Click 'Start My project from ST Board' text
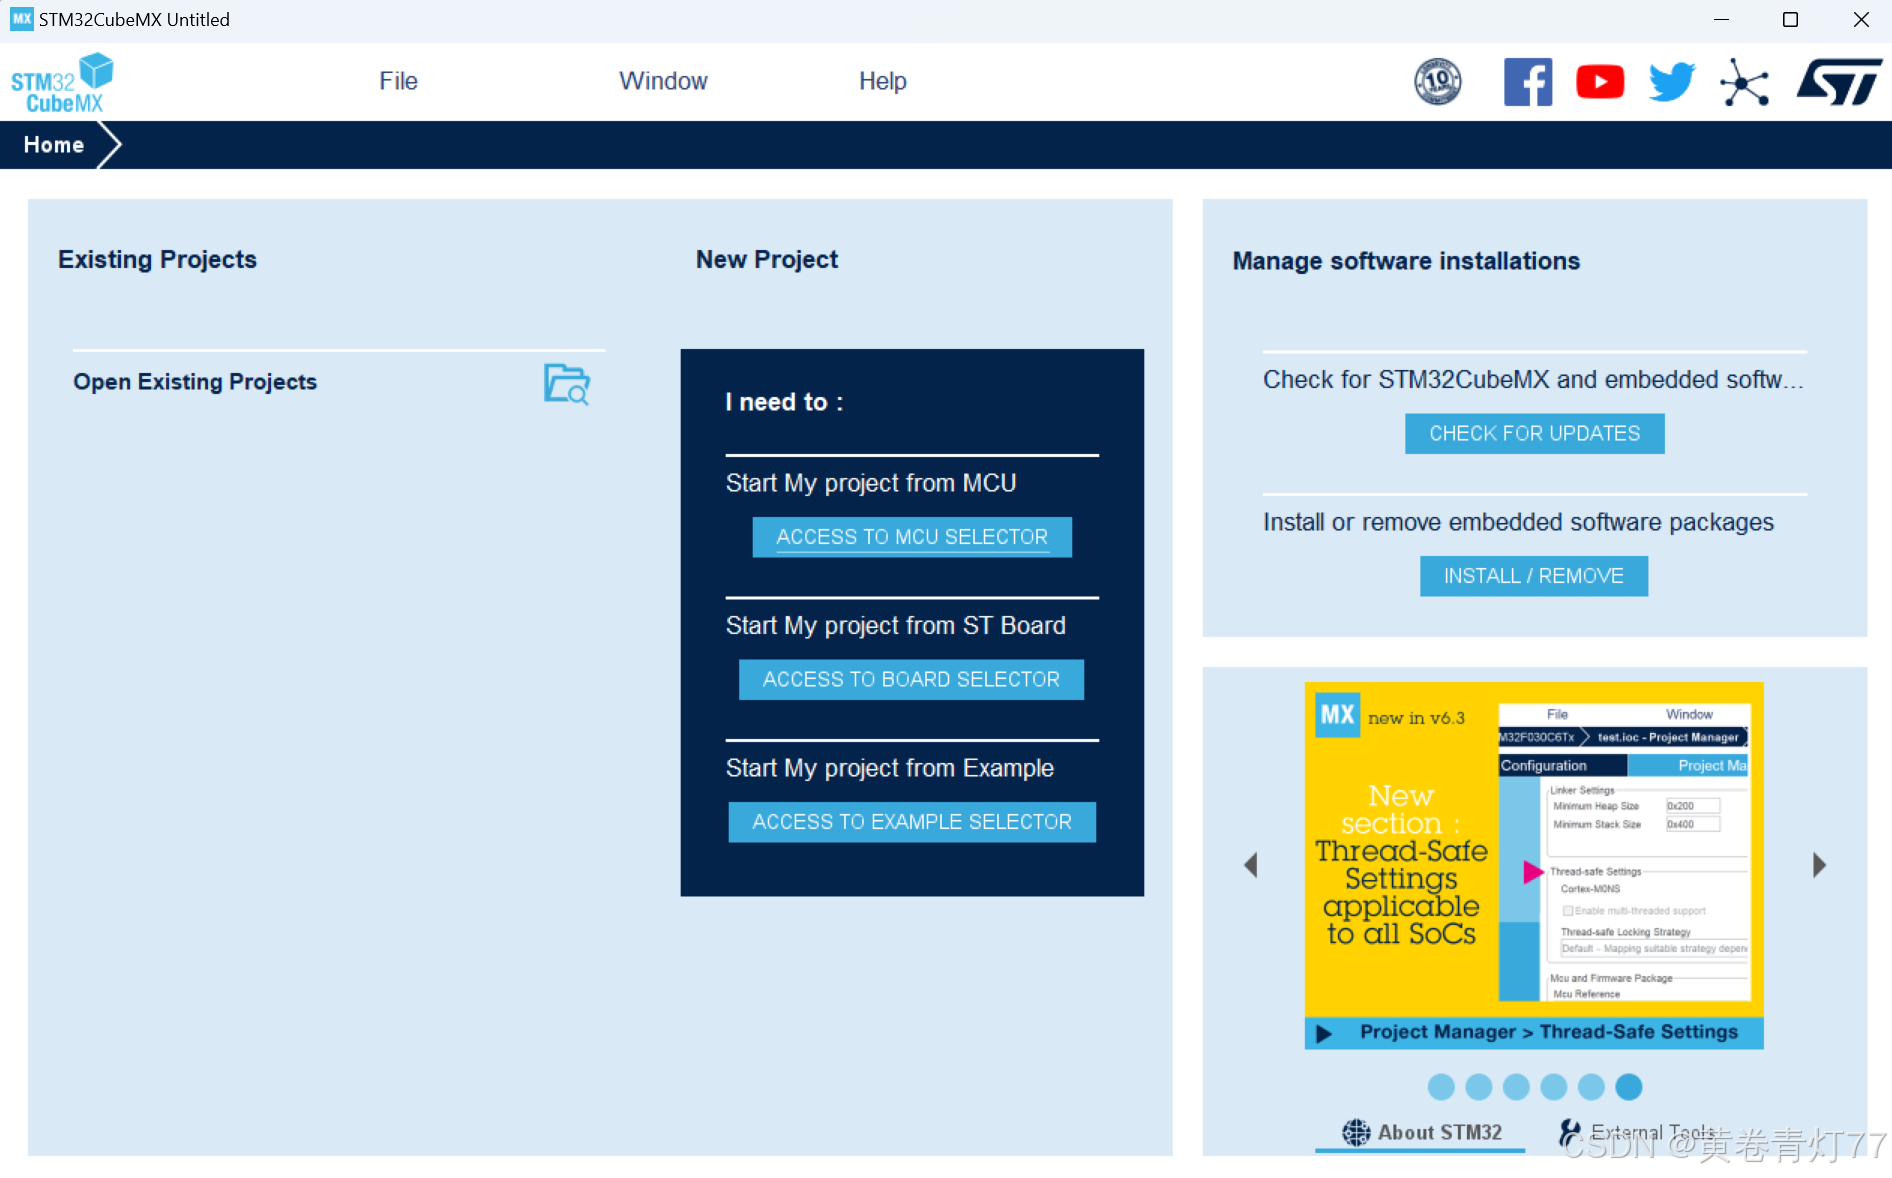The image size is (1892, 1178). click(x=896, y=625)
